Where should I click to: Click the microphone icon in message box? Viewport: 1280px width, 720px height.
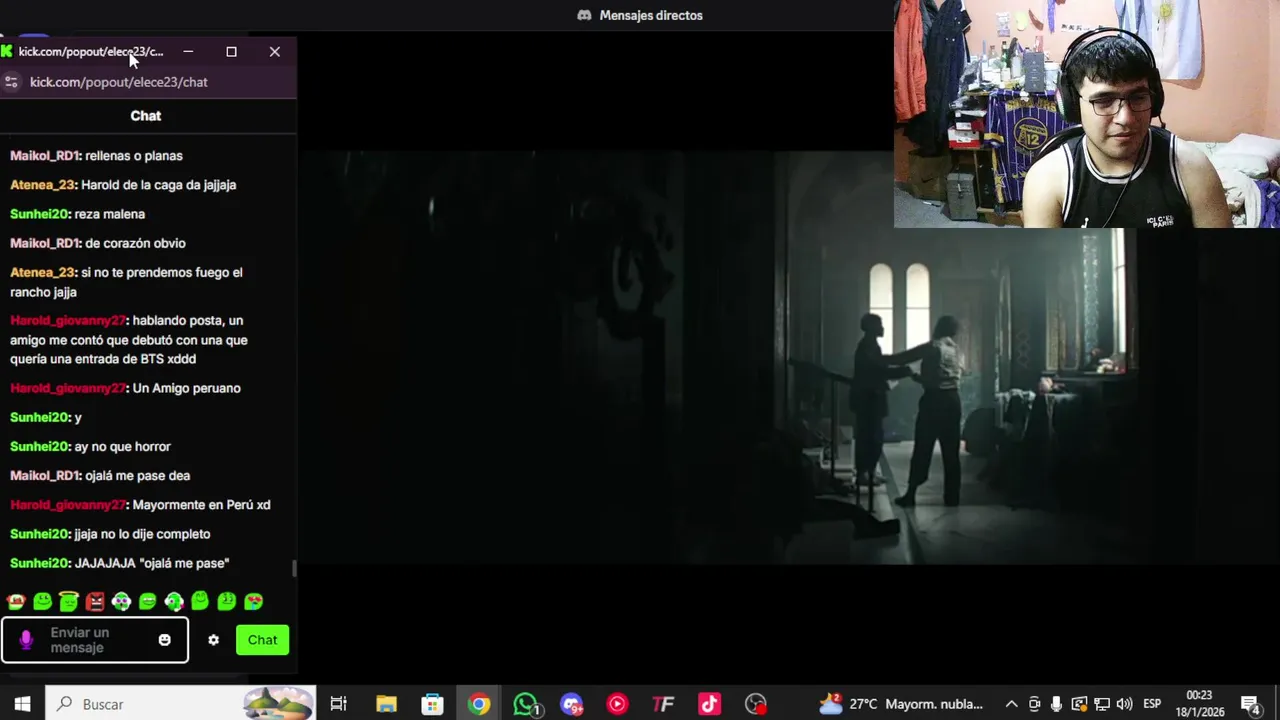click(x=26, y=640)
